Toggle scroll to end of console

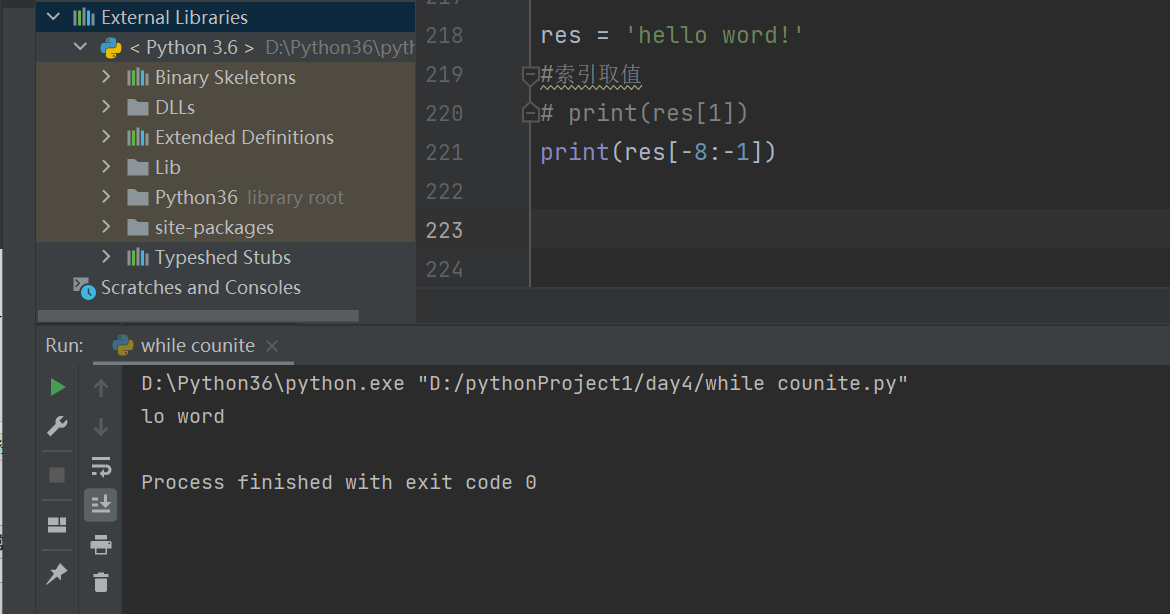click(x=101, y=505)
